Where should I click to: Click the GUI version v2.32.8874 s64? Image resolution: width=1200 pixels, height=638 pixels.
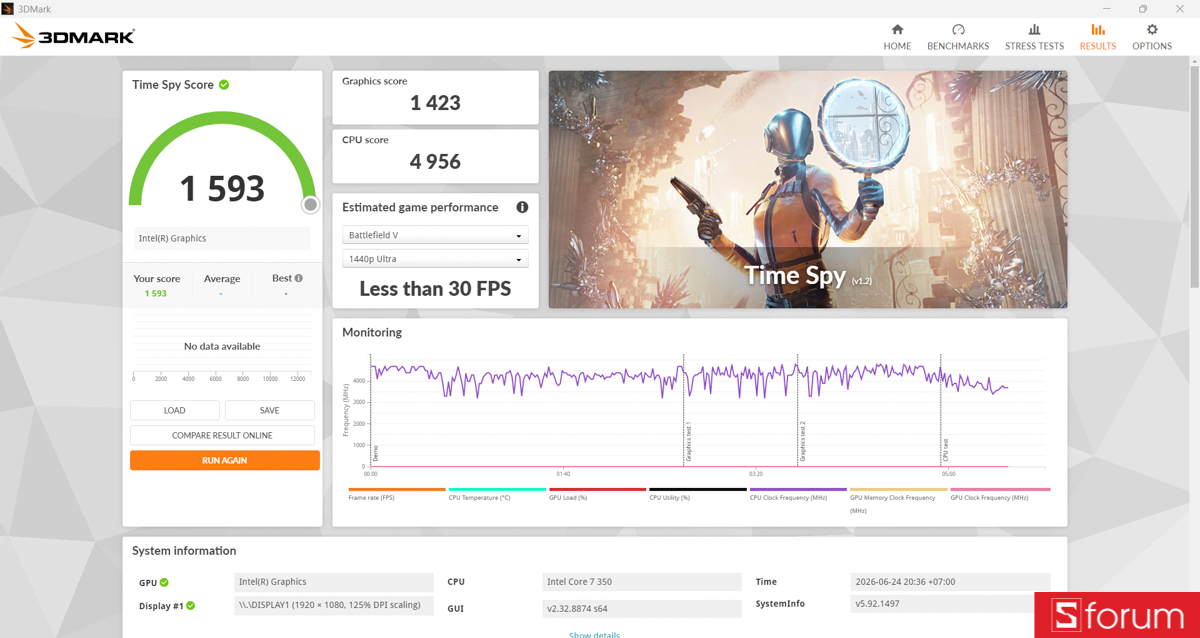(x=642, y=608)
